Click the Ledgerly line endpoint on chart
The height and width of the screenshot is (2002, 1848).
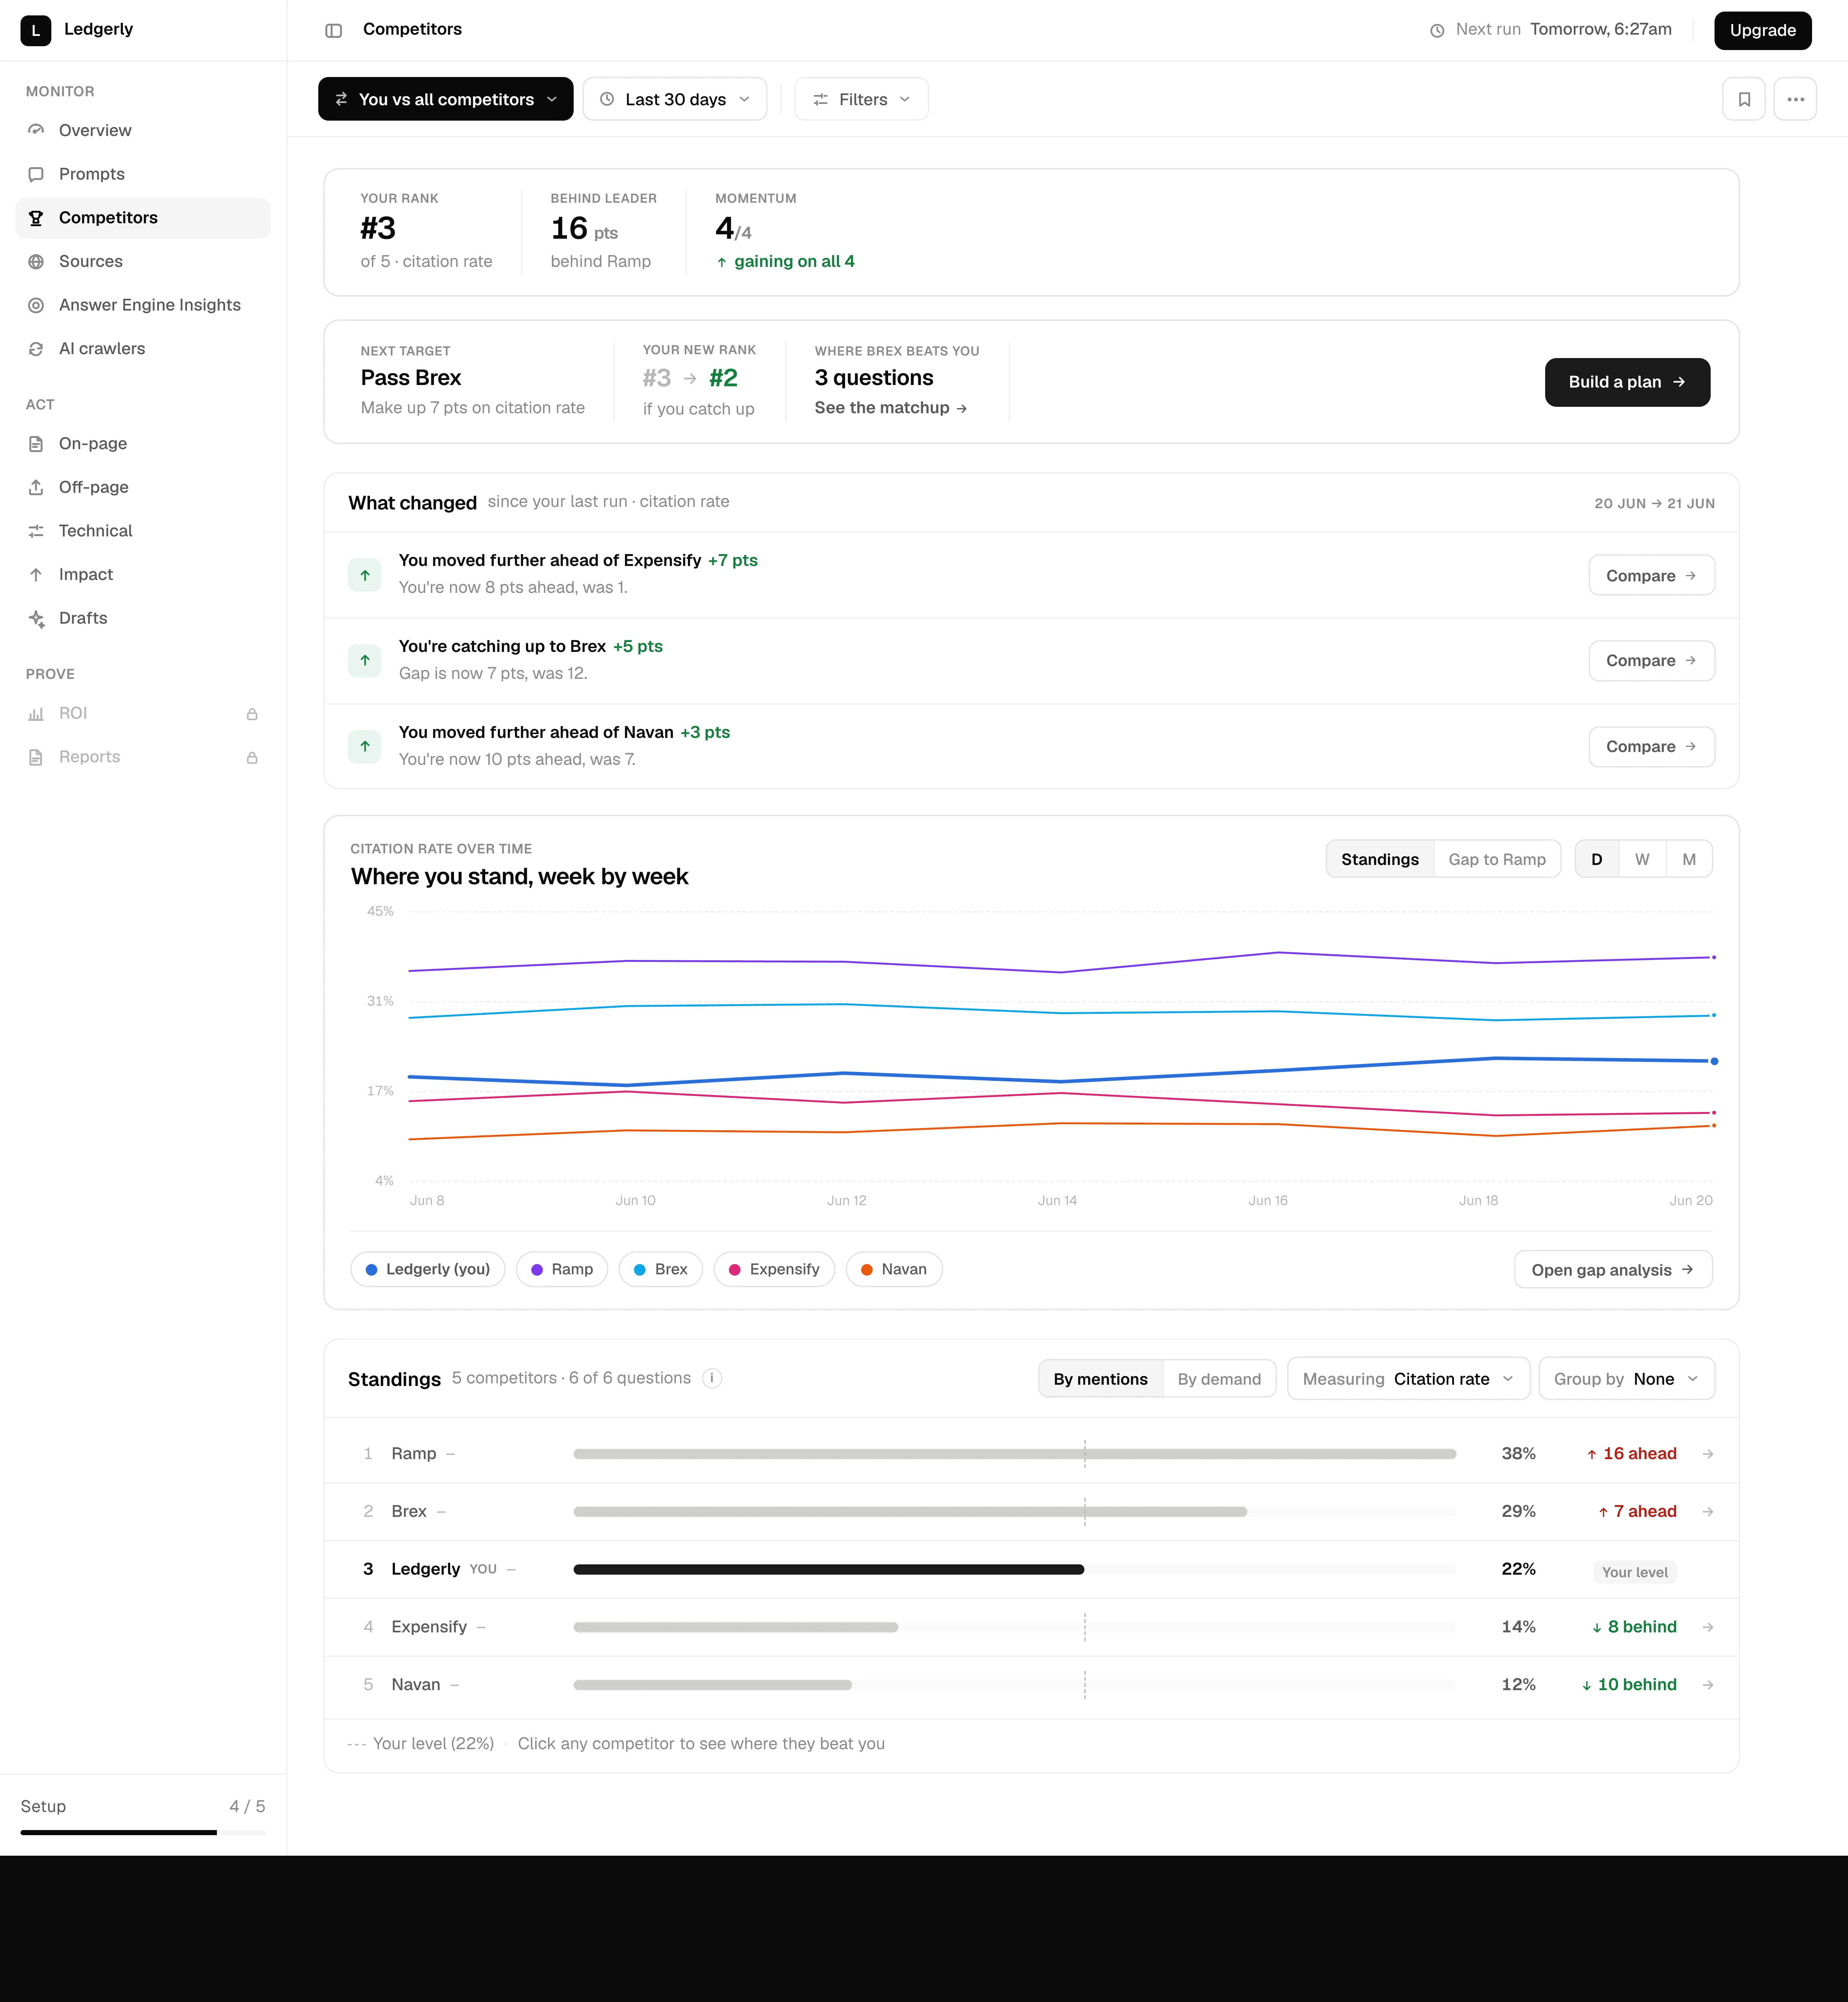1714,1061
